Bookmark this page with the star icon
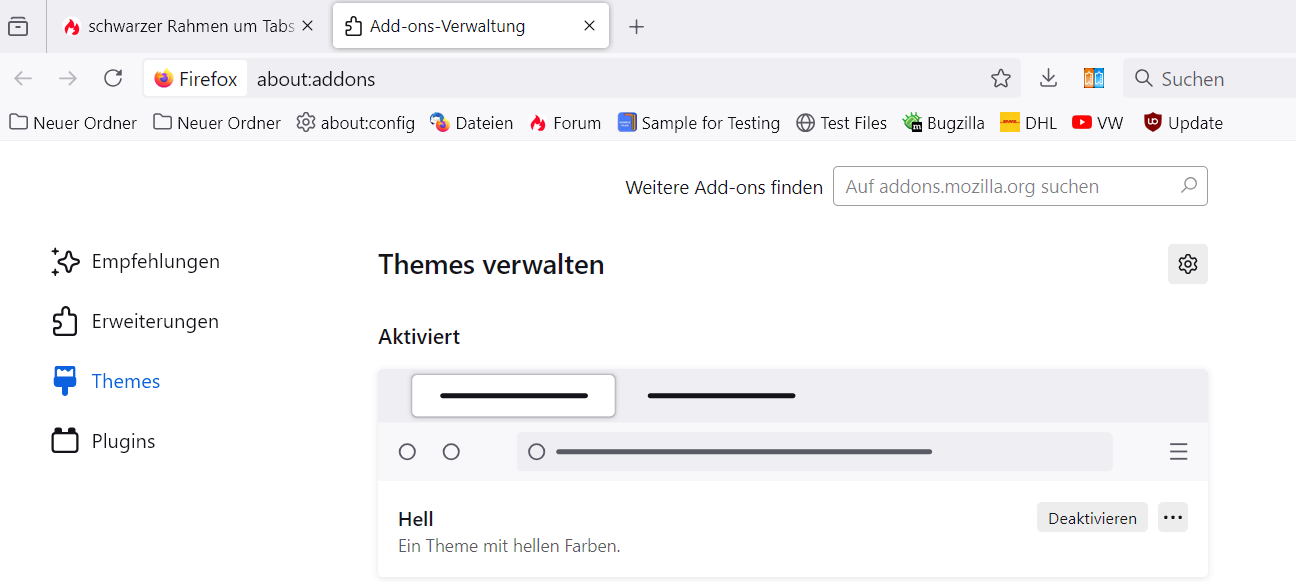Image resolution: width=1296 pixels, height=582 pixels. 1000,78
